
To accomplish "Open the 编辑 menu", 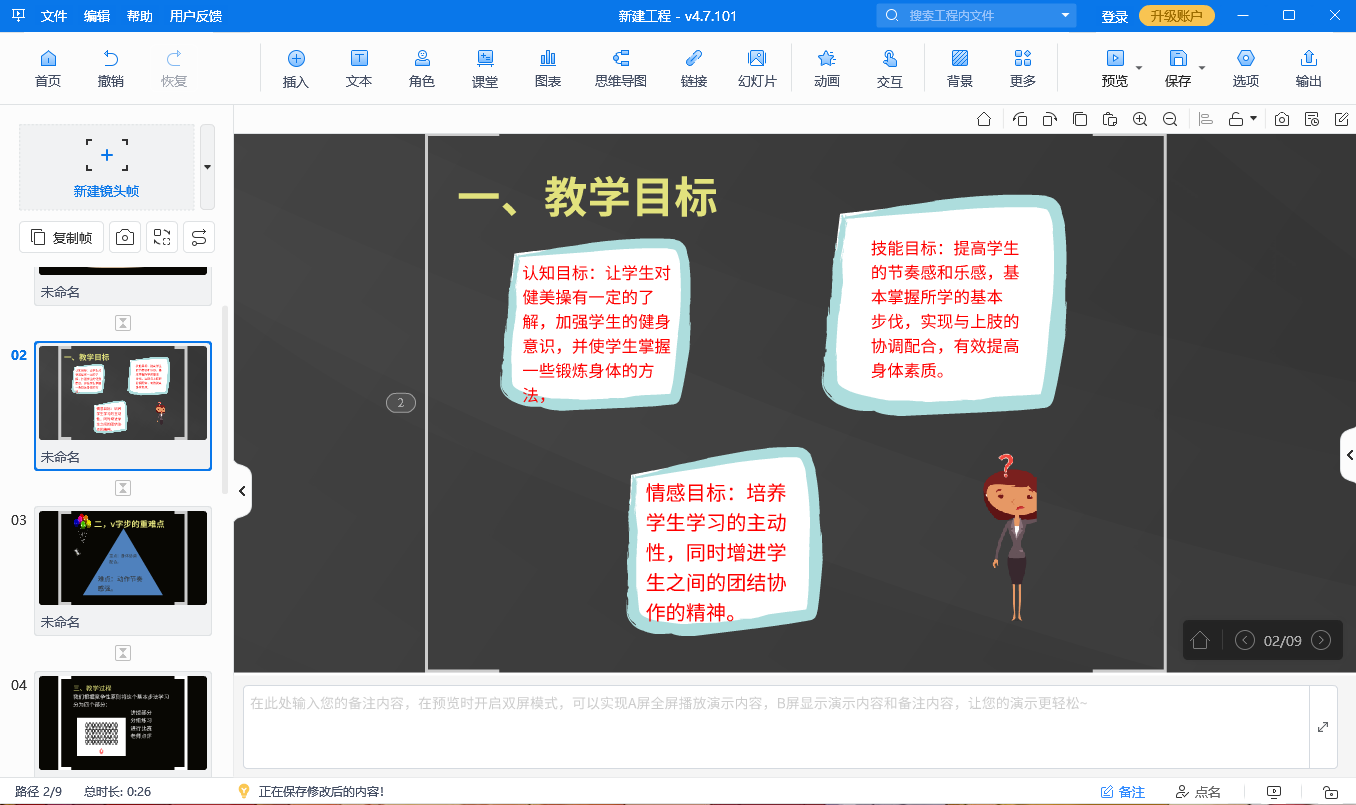I will [97, 16].
